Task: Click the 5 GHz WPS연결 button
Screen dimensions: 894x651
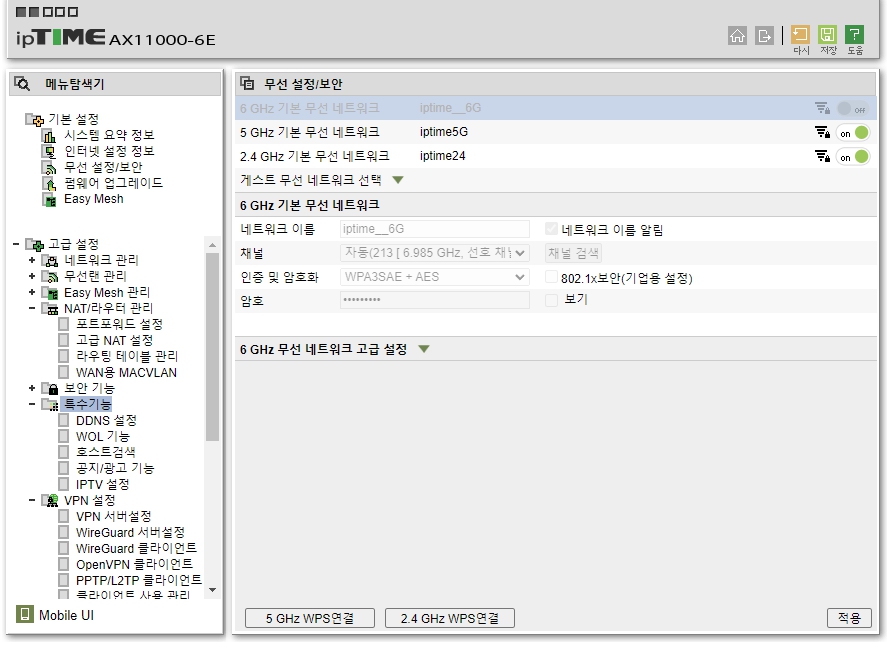Action: tap(310, 619)
